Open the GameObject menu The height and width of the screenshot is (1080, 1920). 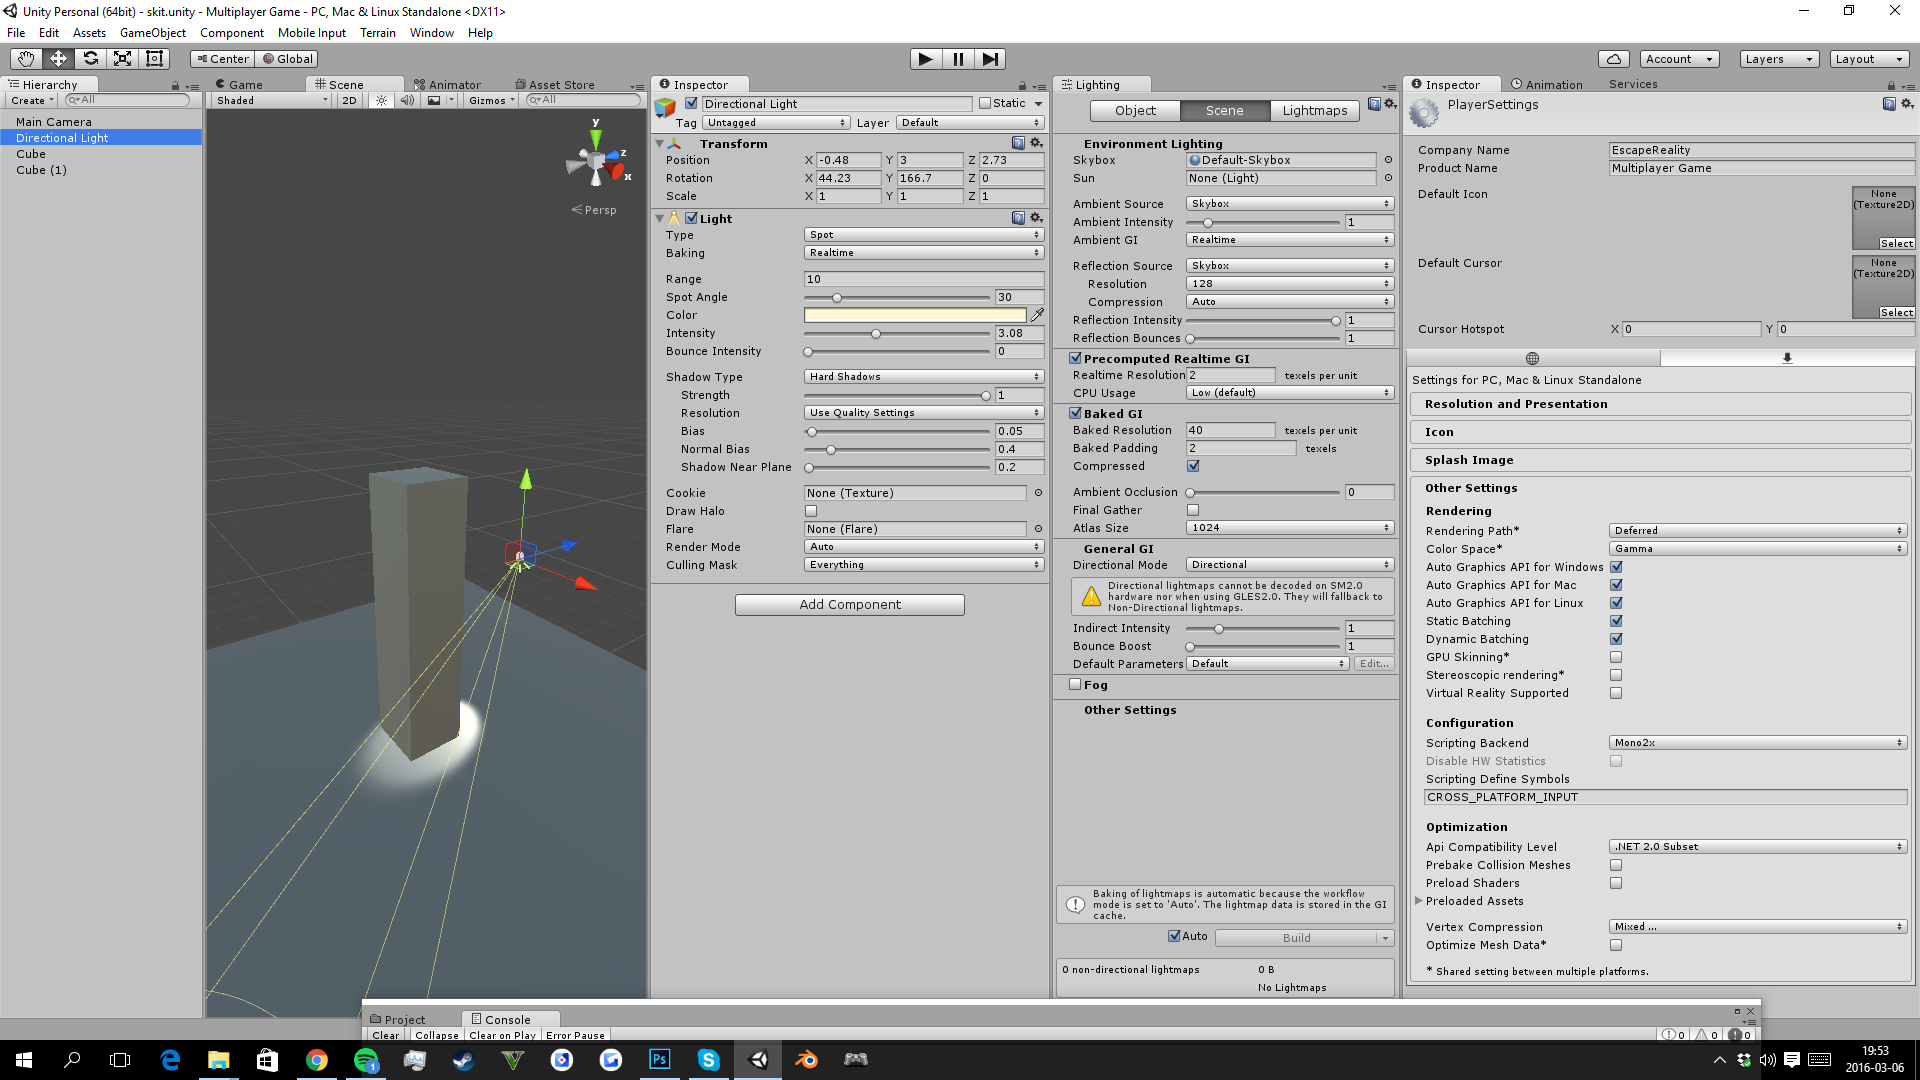click(153, 33)
